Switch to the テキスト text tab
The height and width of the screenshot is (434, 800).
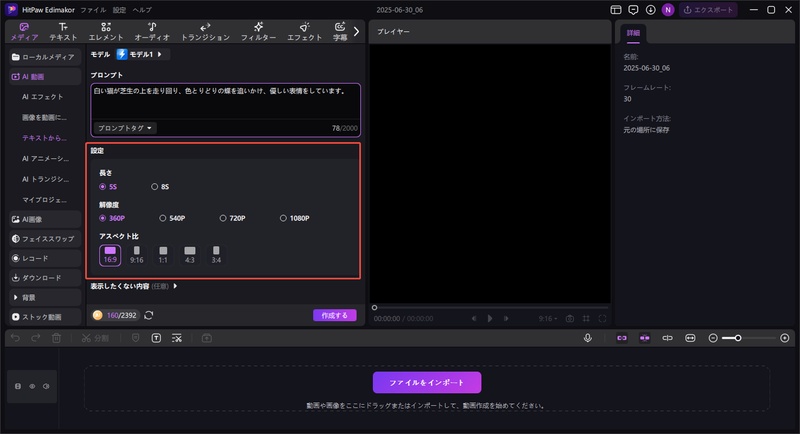(63, 32)
